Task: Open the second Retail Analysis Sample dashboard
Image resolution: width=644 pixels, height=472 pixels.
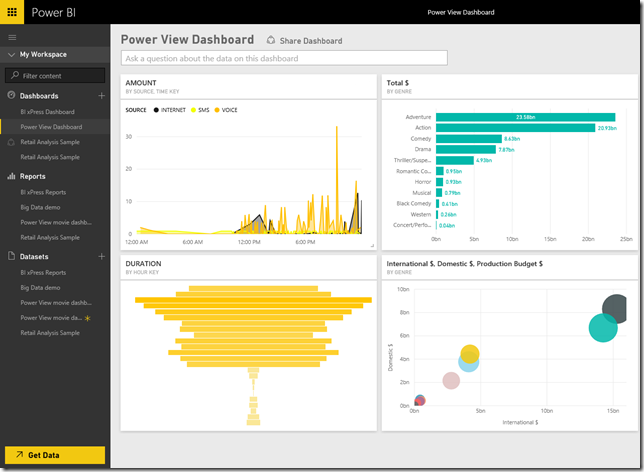Action: tap(50, 157)
